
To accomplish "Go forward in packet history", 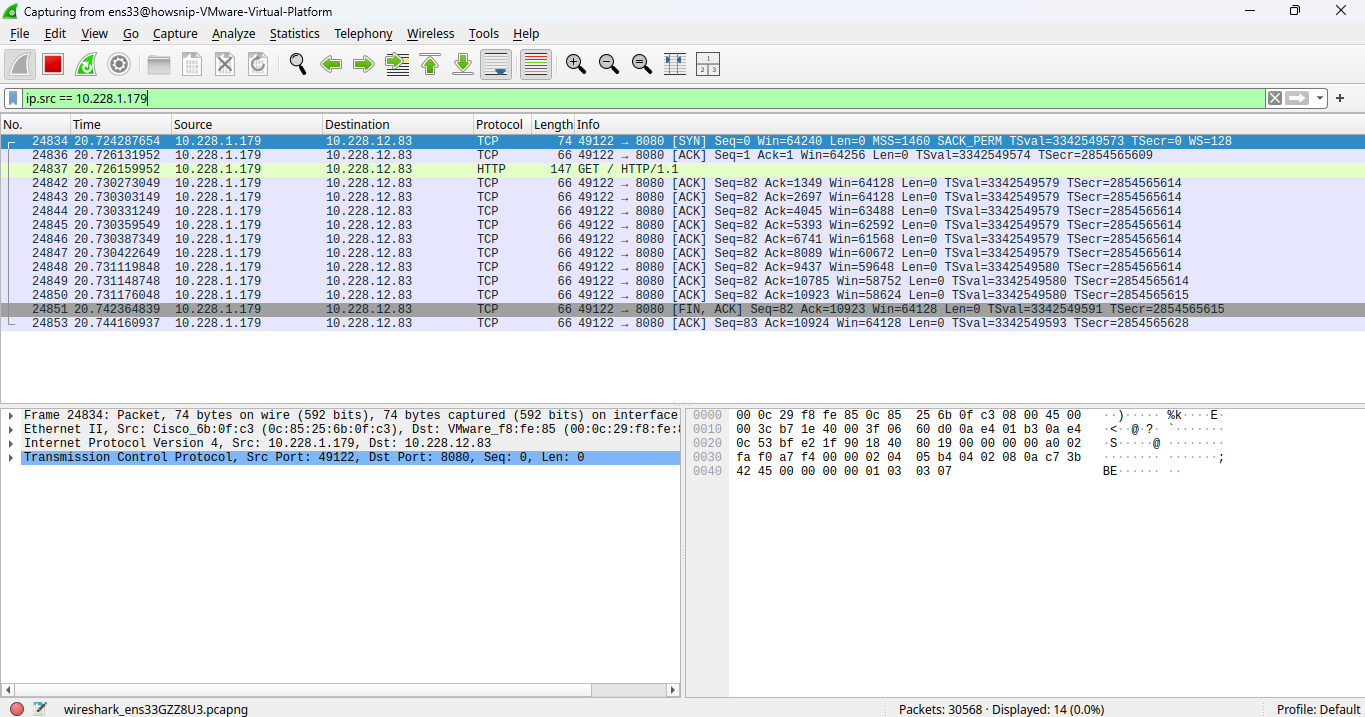I will click(x=364, y=64).
